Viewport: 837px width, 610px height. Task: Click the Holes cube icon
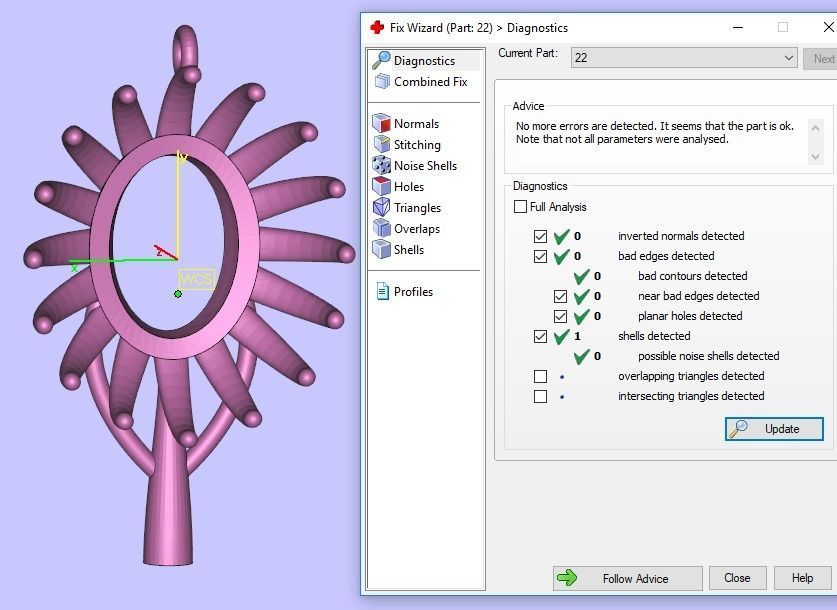click(381, 186)
